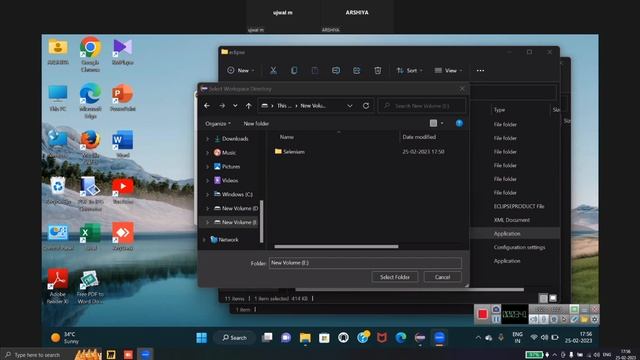The height and width of the screenshot is (360, 640).
Task: Open the Organize dropdown menu
Action: (x=218, y=123)
